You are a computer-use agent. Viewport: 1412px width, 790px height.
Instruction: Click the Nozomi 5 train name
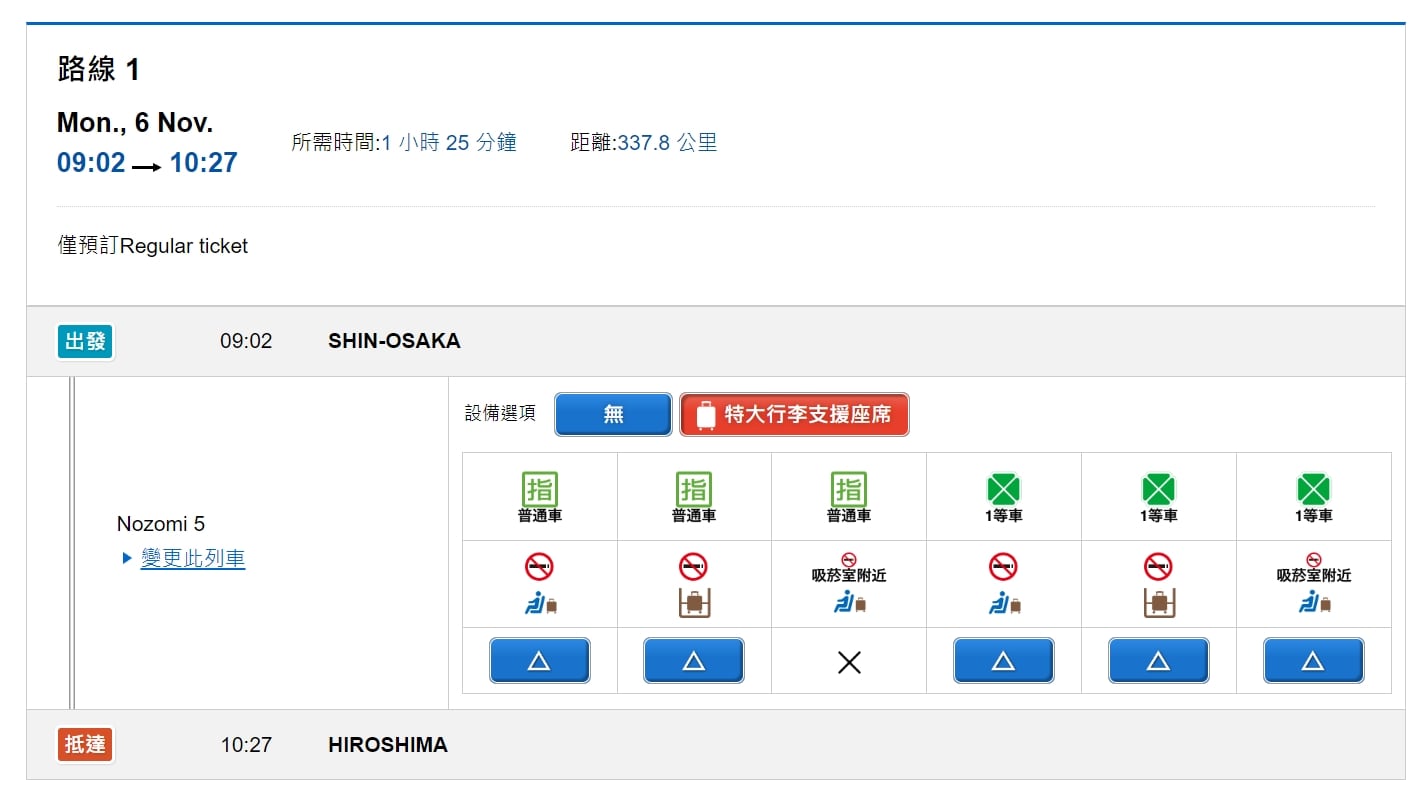coord(161,524)
